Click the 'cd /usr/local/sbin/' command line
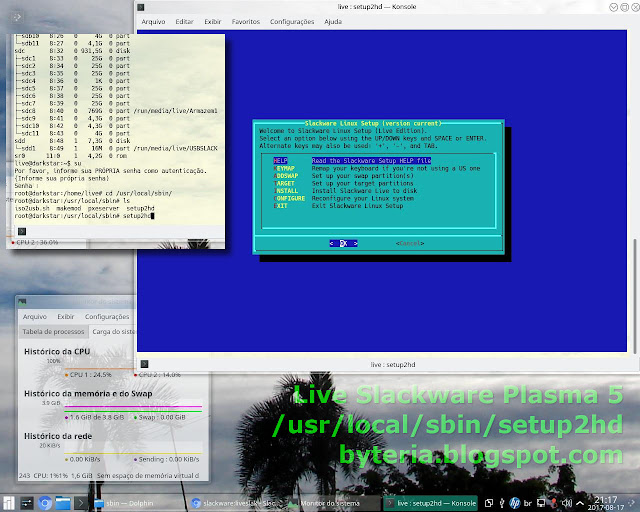Image resolution: width=640 pixels, height=512 pixels. (x=93, y=193)
